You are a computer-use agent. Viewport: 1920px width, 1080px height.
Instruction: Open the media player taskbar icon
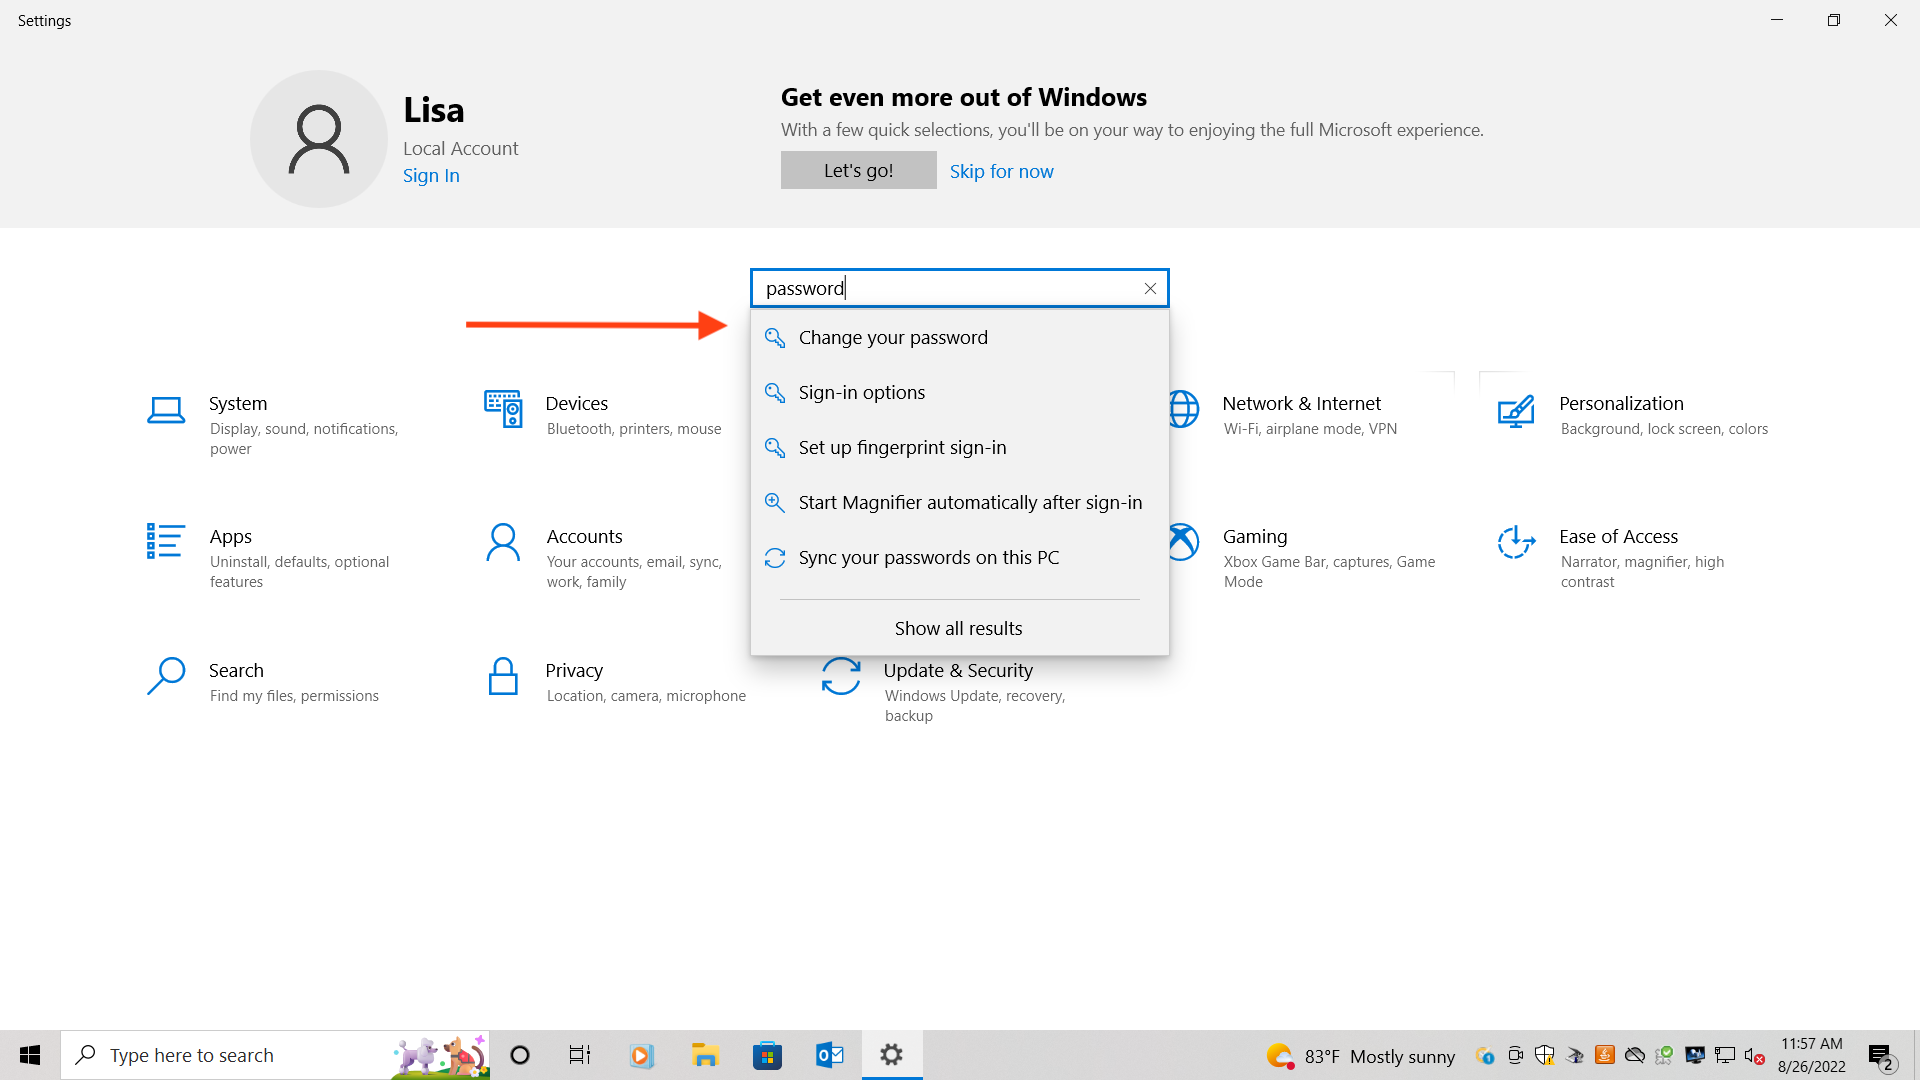point(642,1055)
